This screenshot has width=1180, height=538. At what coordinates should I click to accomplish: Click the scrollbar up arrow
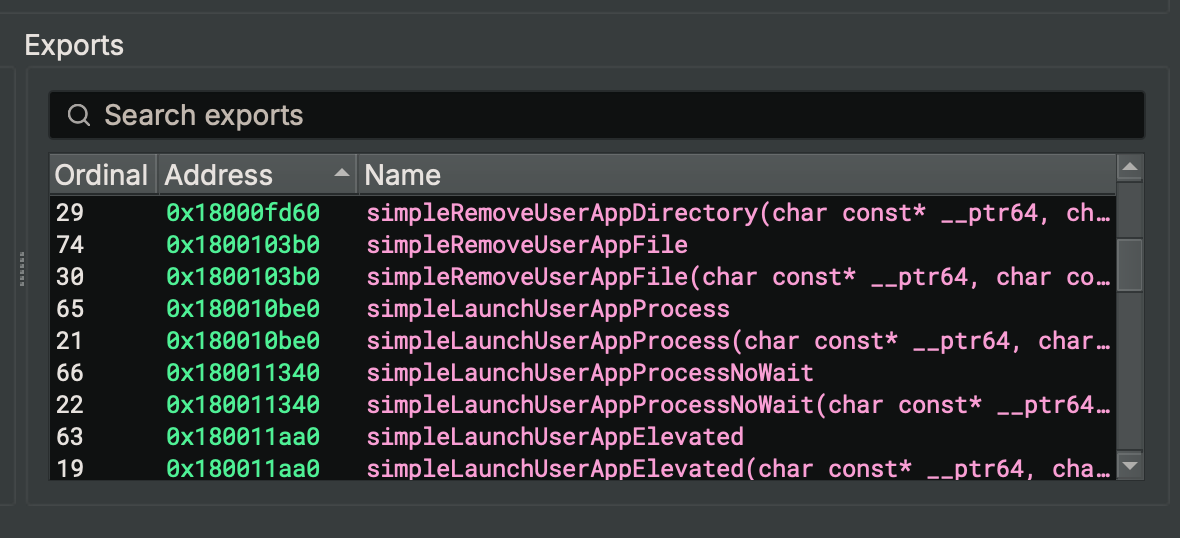tap(1130, 167)
